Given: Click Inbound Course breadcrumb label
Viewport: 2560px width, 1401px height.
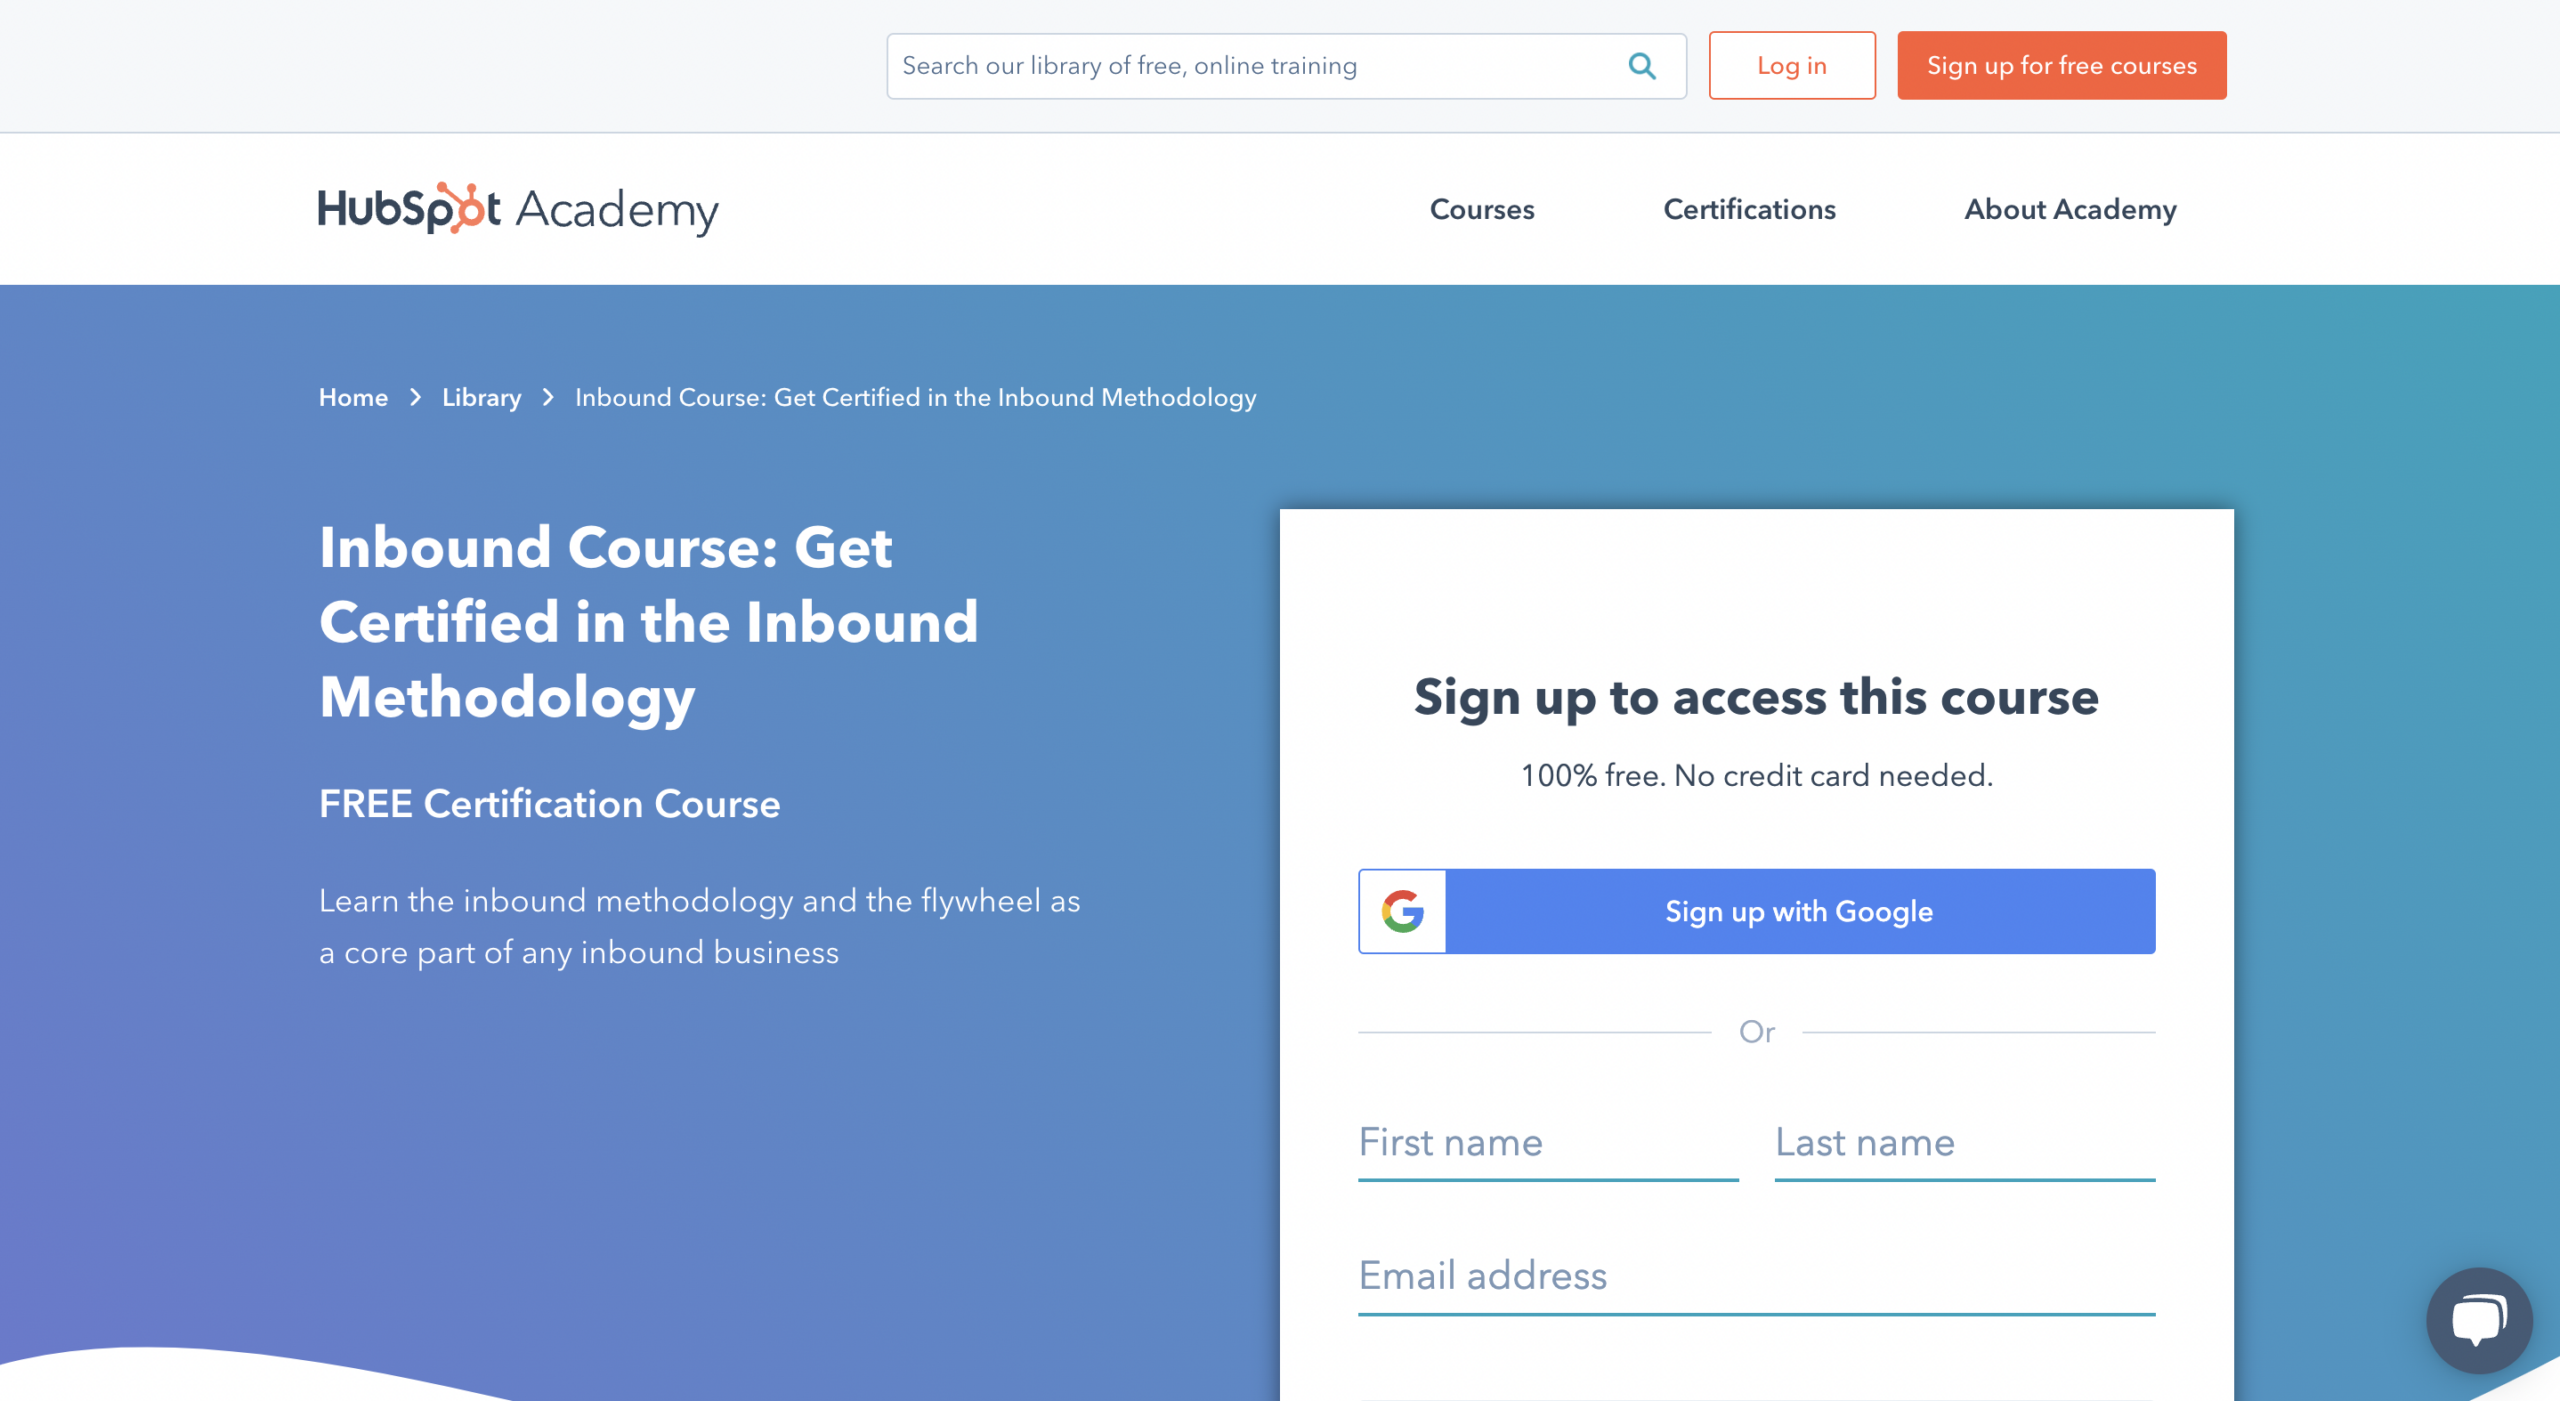Looking at the screenshot, I should click(x=914, y=397).
